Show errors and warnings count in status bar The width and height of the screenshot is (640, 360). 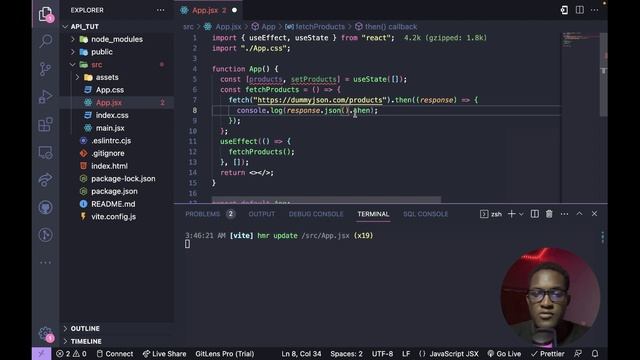[x=71, y=353]
